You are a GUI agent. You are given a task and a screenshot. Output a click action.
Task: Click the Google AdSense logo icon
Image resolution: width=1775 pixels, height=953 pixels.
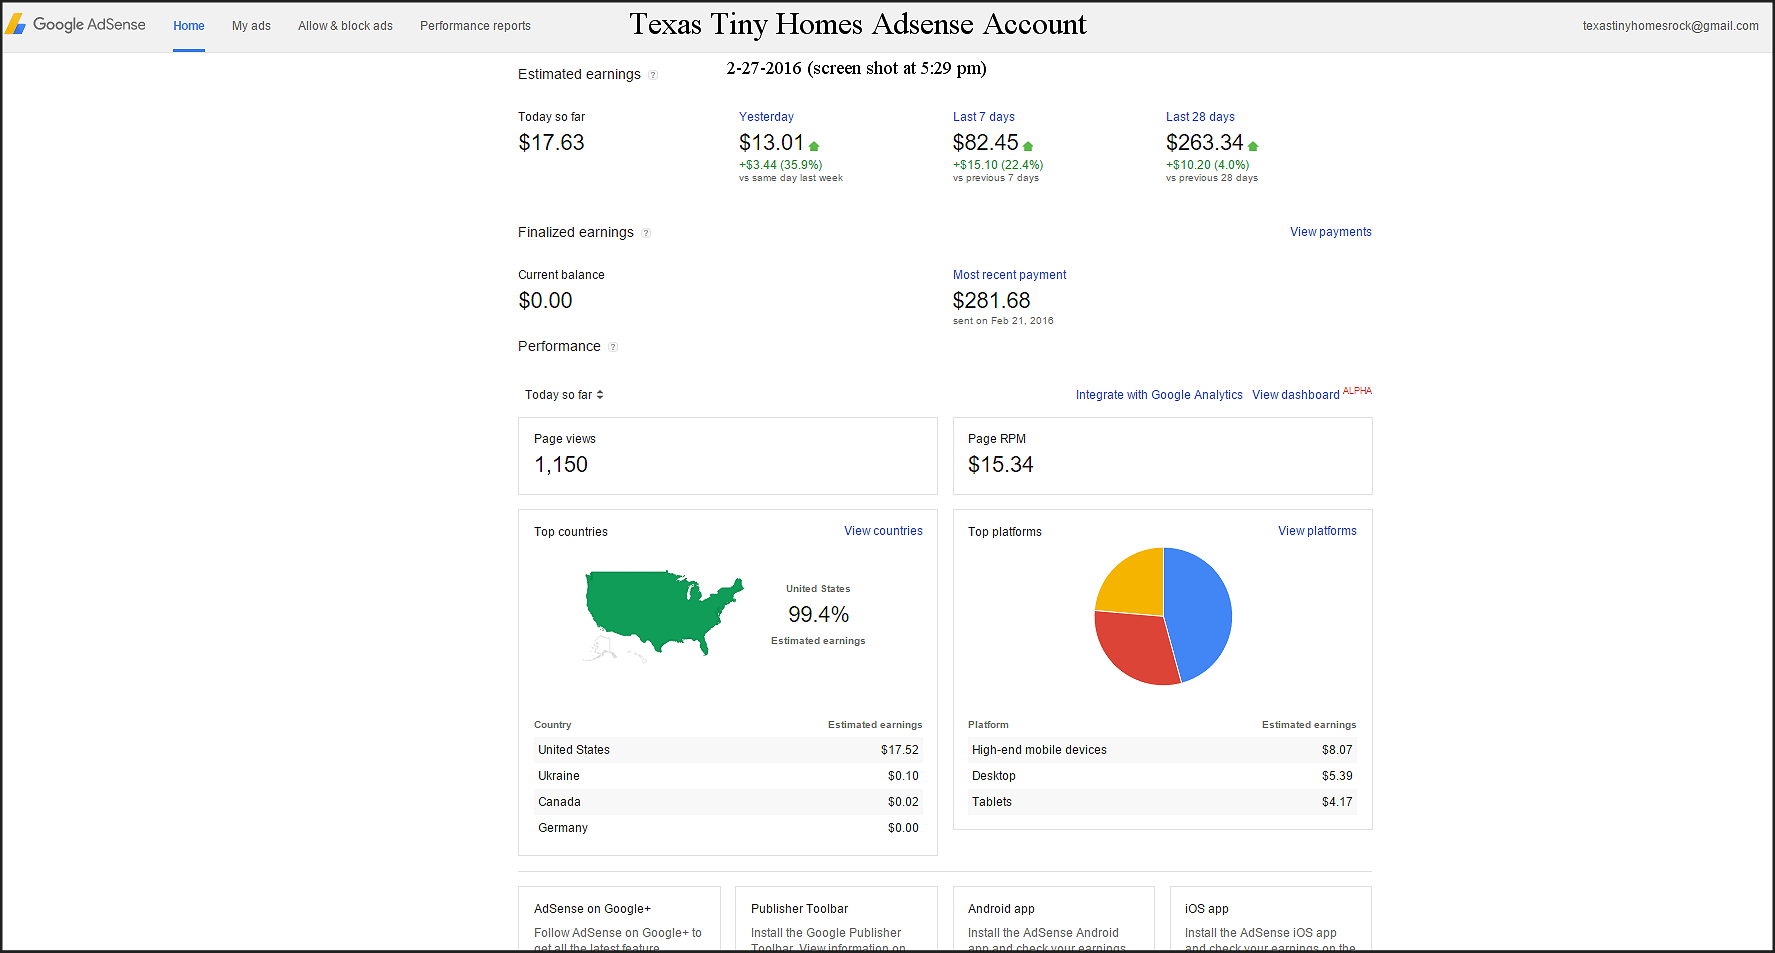[16, 24]
